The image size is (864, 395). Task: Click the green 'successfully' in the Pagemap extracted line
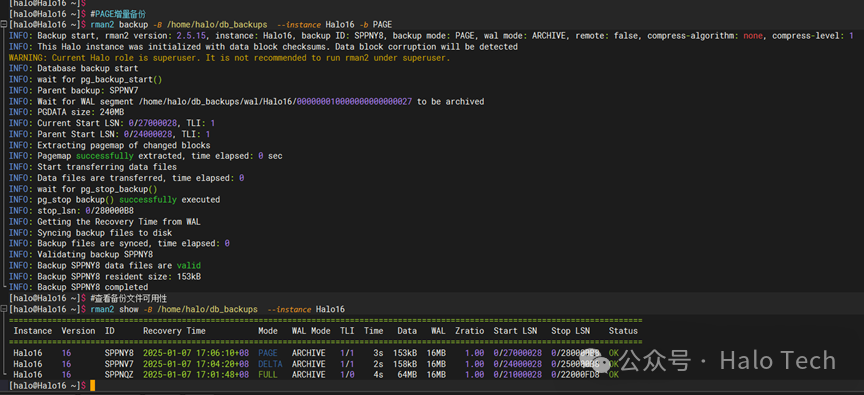pos(105,156)
